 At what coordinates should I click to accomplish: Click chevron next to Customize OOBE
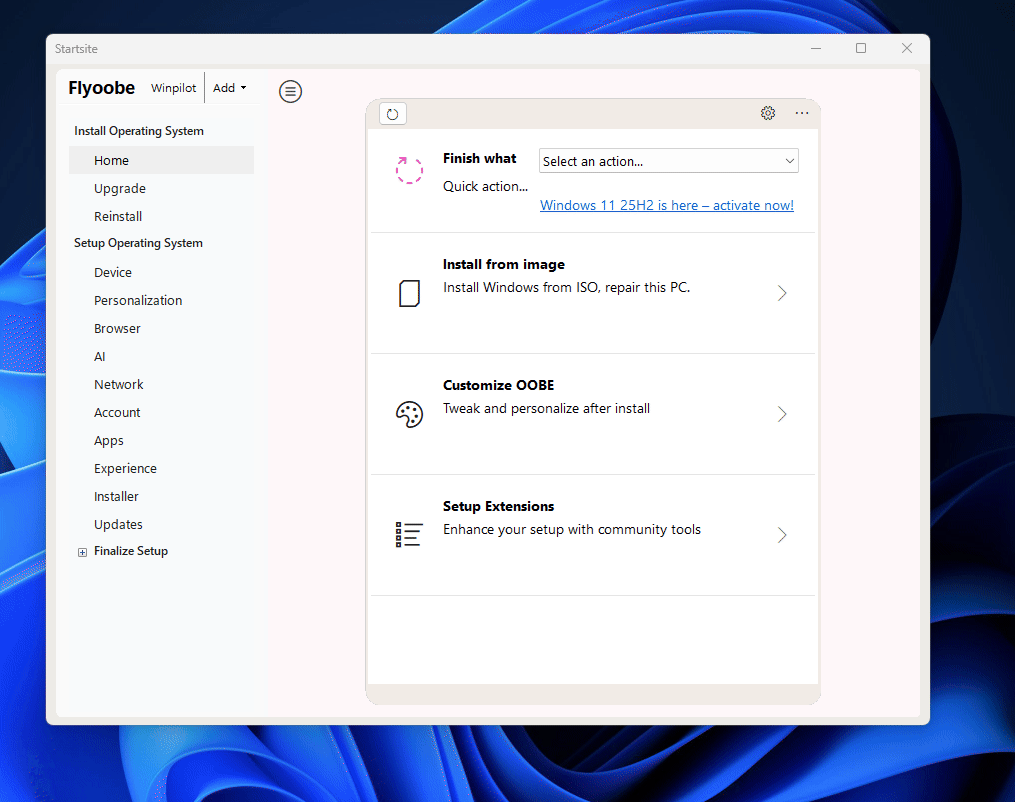tap(782, 414)
